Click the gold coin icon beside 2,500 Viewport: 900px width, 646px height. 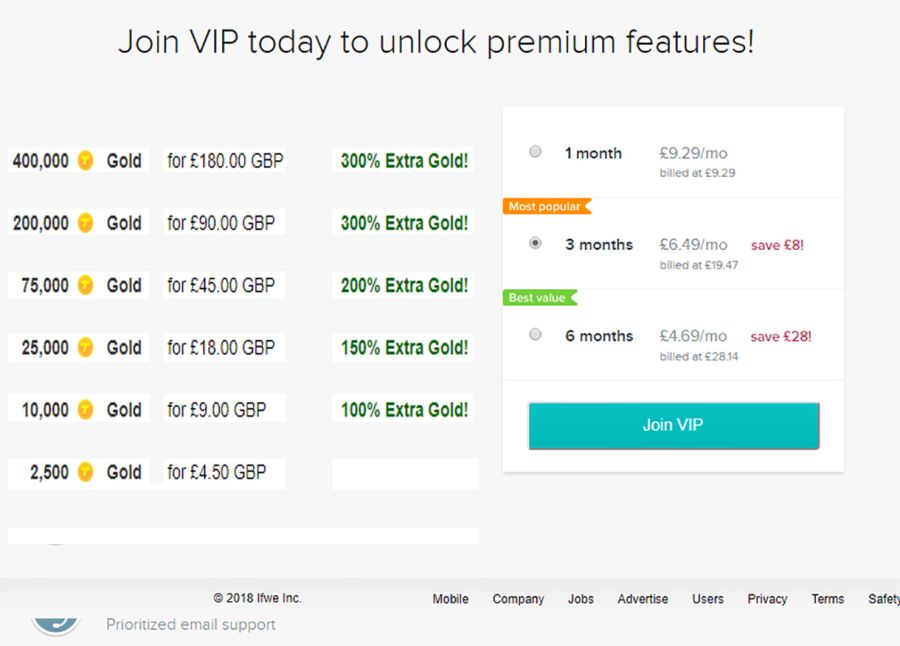pyautogui.click(x=86, y=472)
